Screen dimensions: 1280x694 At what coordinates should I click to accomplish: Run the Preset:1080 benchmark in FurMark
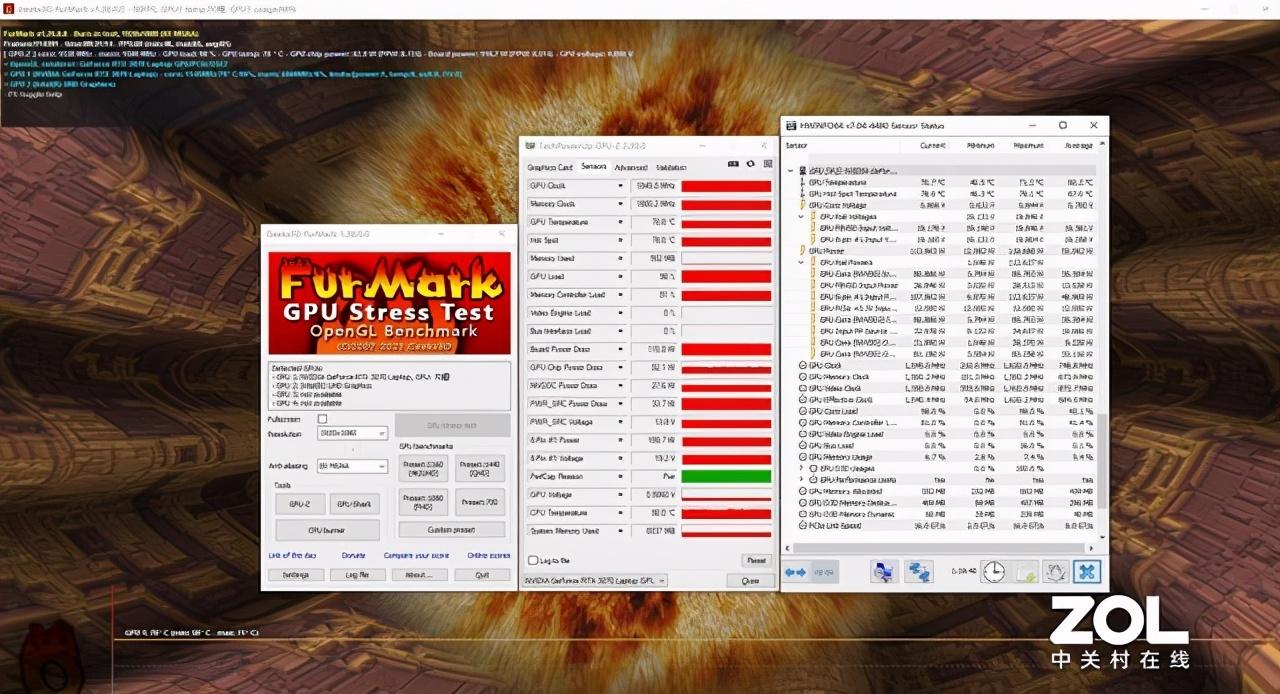click(424, 501)
